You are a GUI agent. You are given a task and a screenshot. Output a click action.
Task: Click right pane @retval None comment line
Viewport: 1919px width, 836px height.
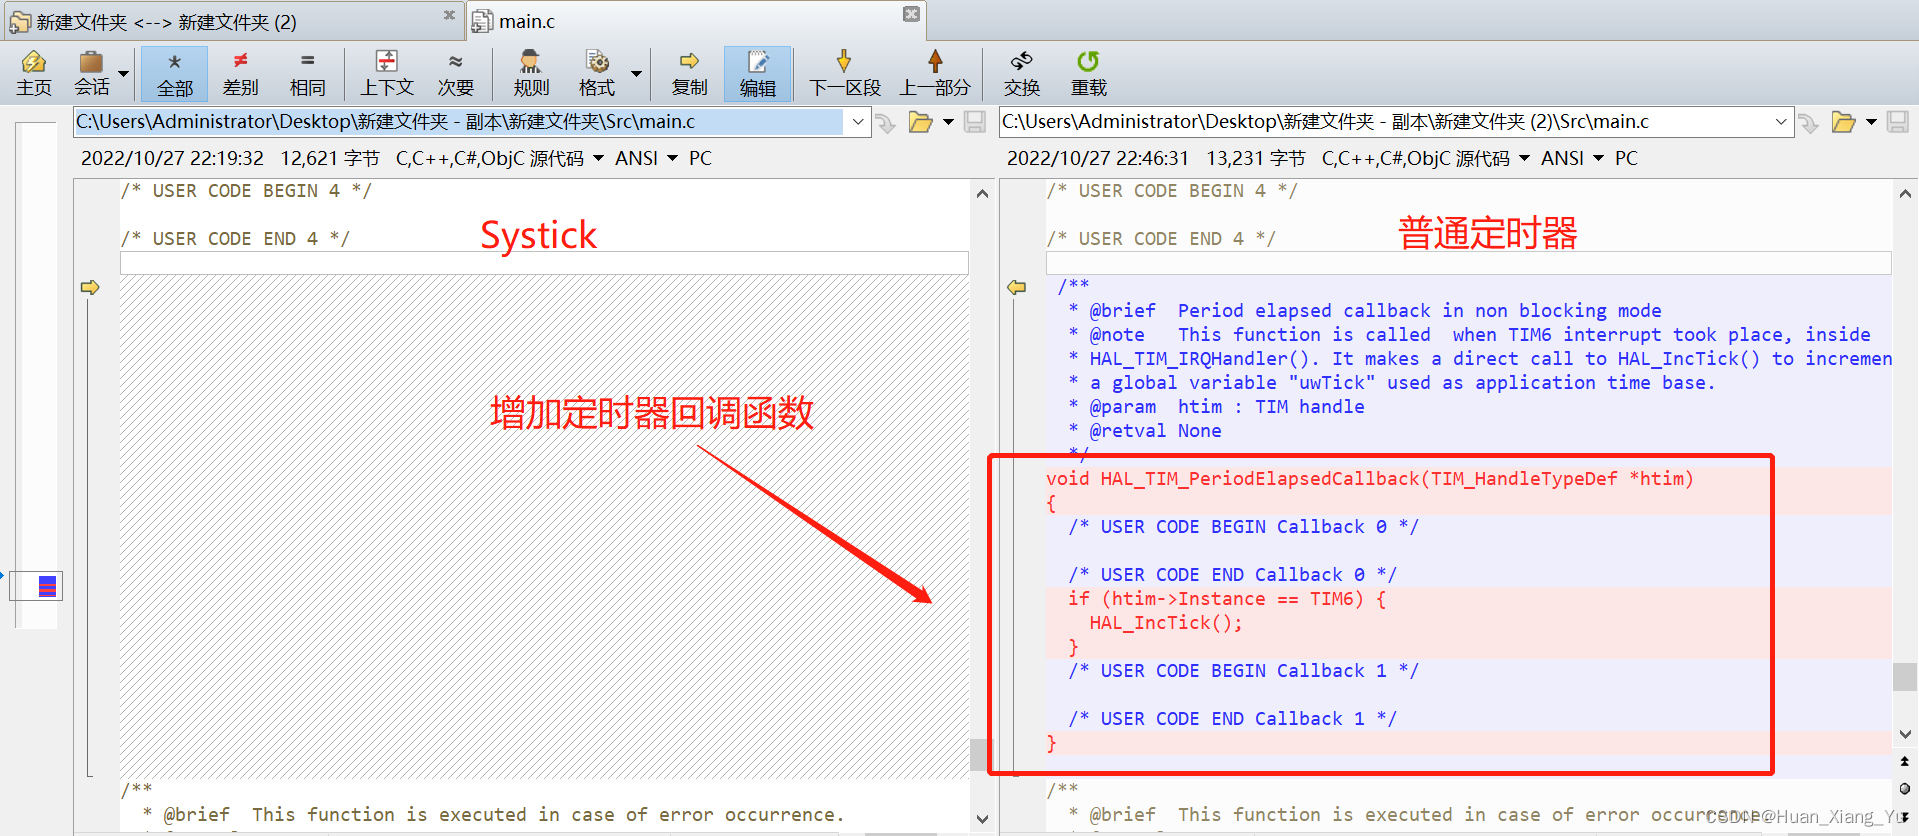(1145, 431)
